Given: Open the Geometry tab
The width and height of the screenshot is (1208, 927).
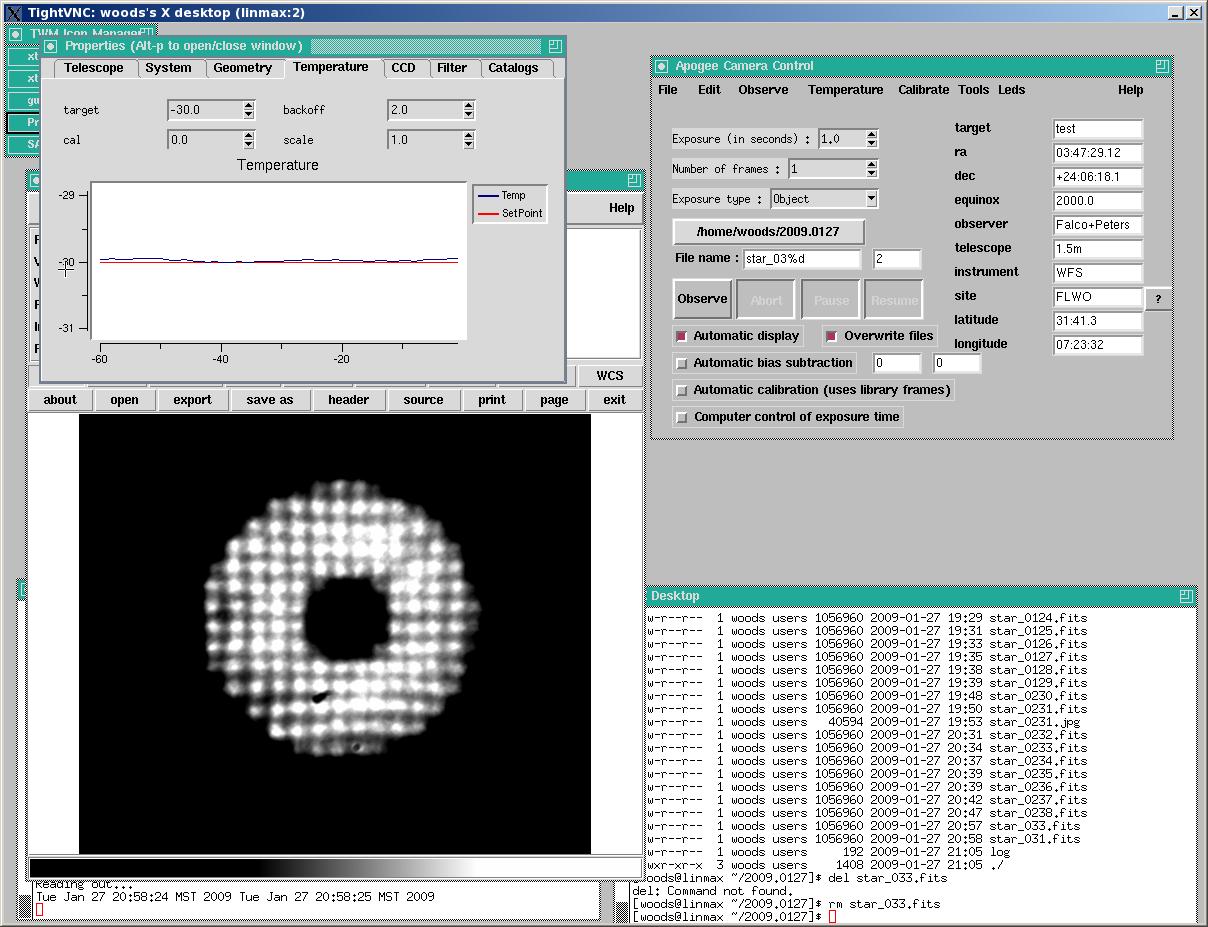Looking at the screenshot, I should (x=243, y=68).
